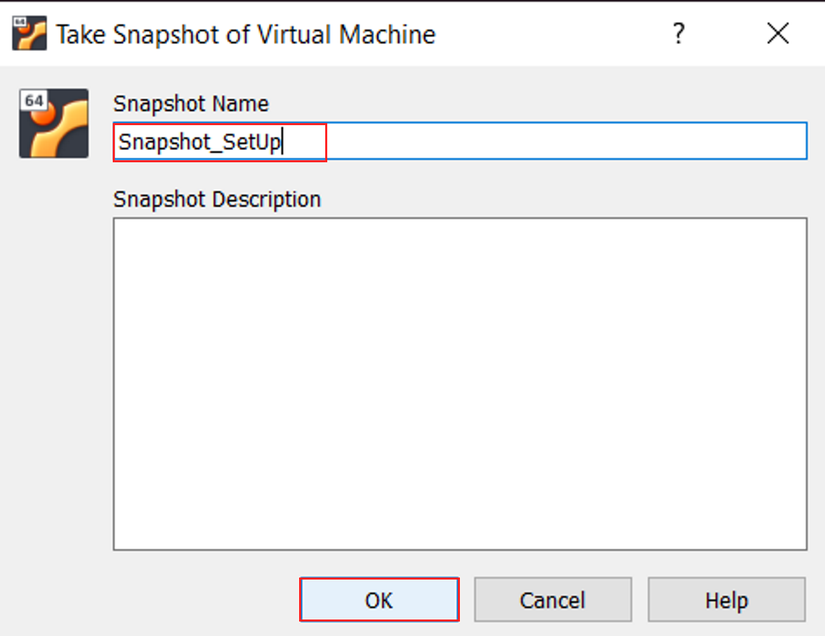This screenshot has height=636, width=825.
Task: Close the Take Snapshot dialog with X
Action: (x=778, y=34)
